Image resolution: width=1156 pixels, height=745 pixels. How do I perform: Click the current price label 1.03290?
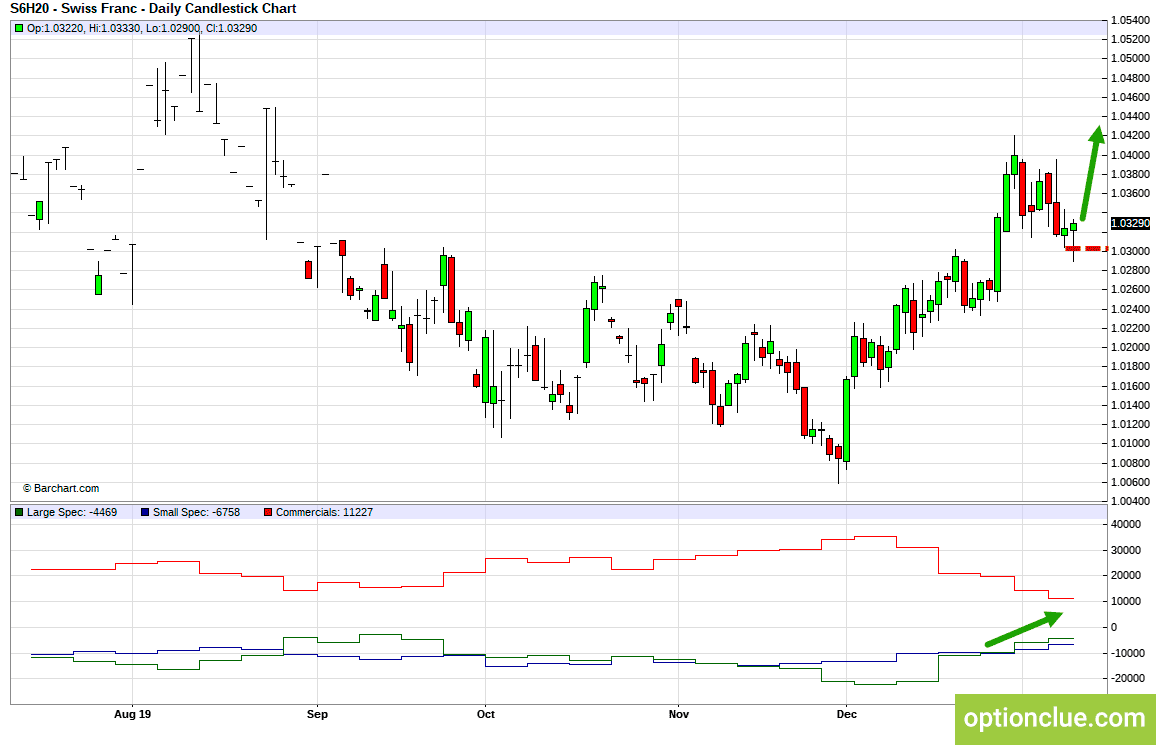(1130, 223)
